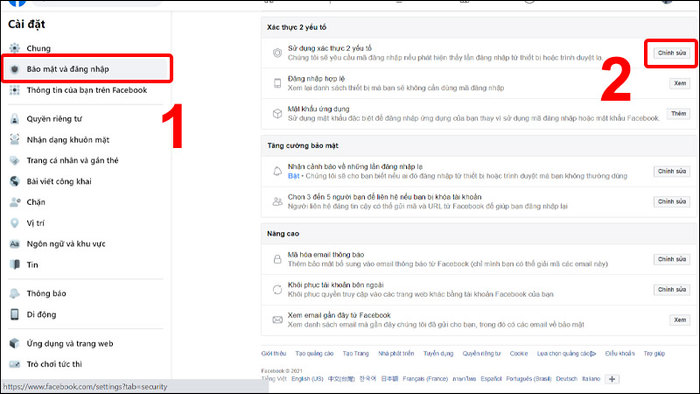The image size is (700, 394).
Task: Click Chỉnh sửa for Mã hóa email thông báo
Action: [671, 259]
